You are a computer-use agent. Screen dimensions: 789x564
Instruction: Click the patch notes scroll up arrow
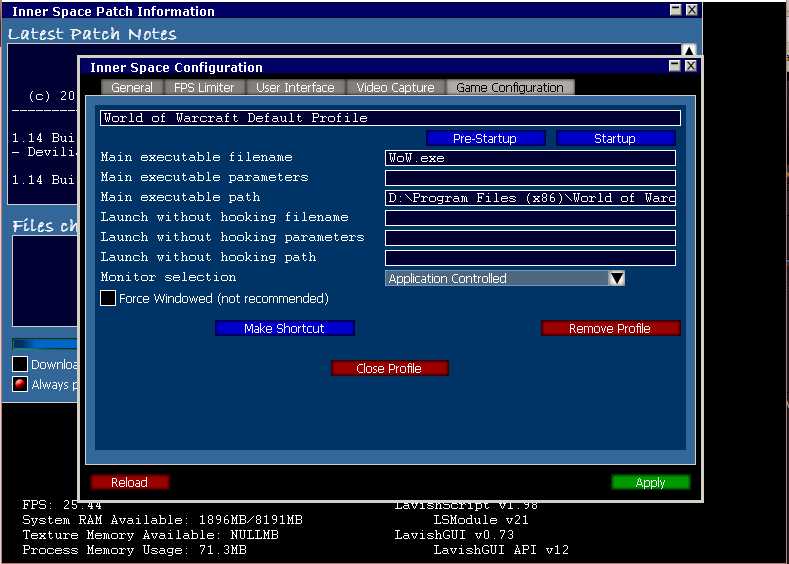pos(688,50)
